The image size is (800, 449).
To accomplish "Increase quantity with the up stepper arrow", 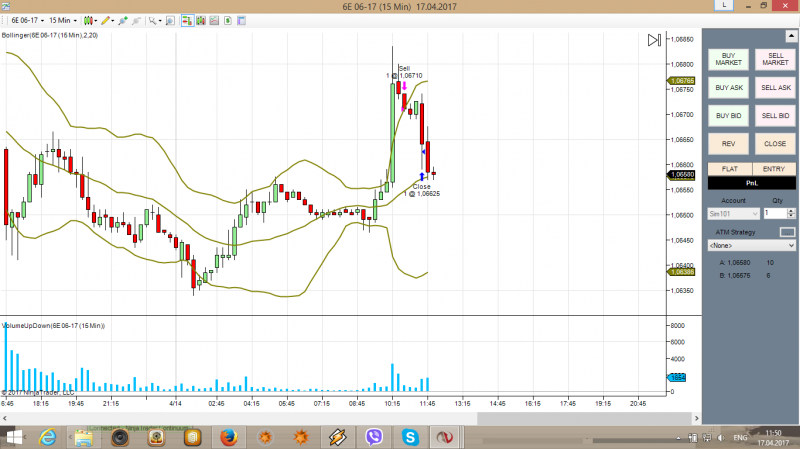I will click(791, 211).
